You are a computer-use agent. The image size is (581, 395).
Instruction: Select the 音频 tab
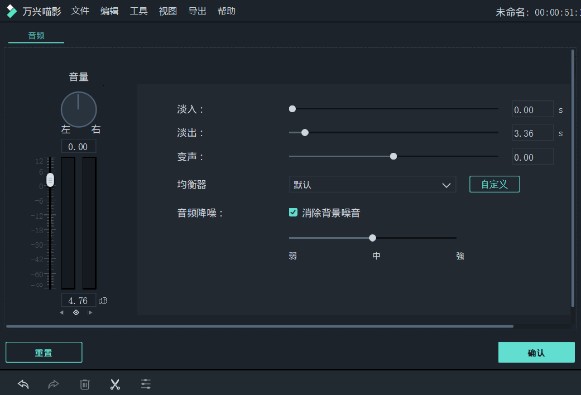[36, 36]
